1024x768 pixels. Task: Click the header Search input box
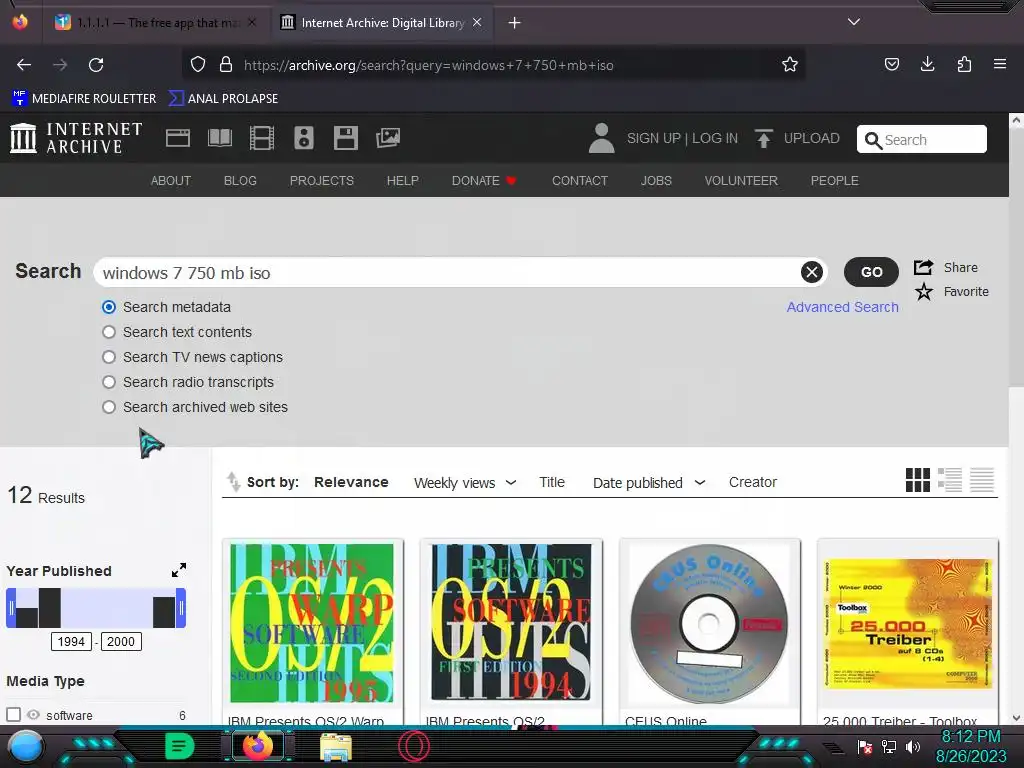click(x=921, y=139)
